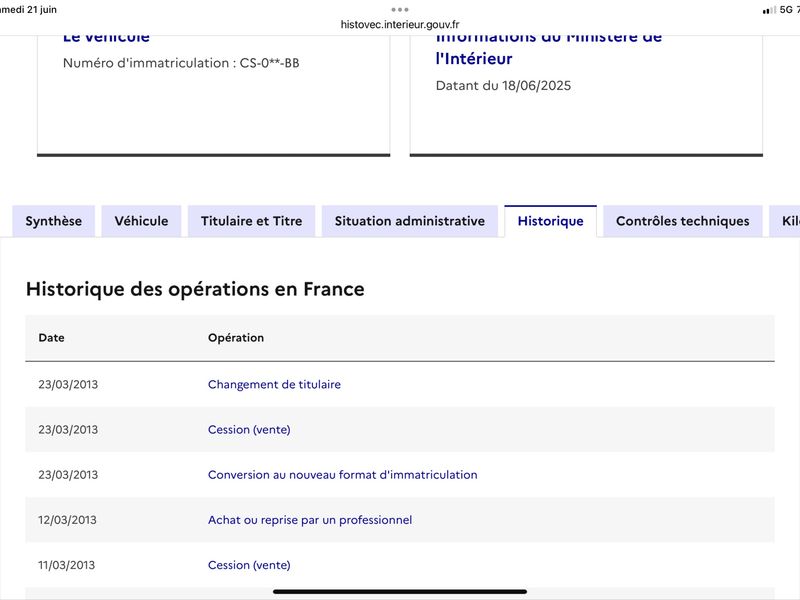Click Cession (vente) dated 11/03/2013
Viewport: 800px width, 600px height.
coord(249,565)
